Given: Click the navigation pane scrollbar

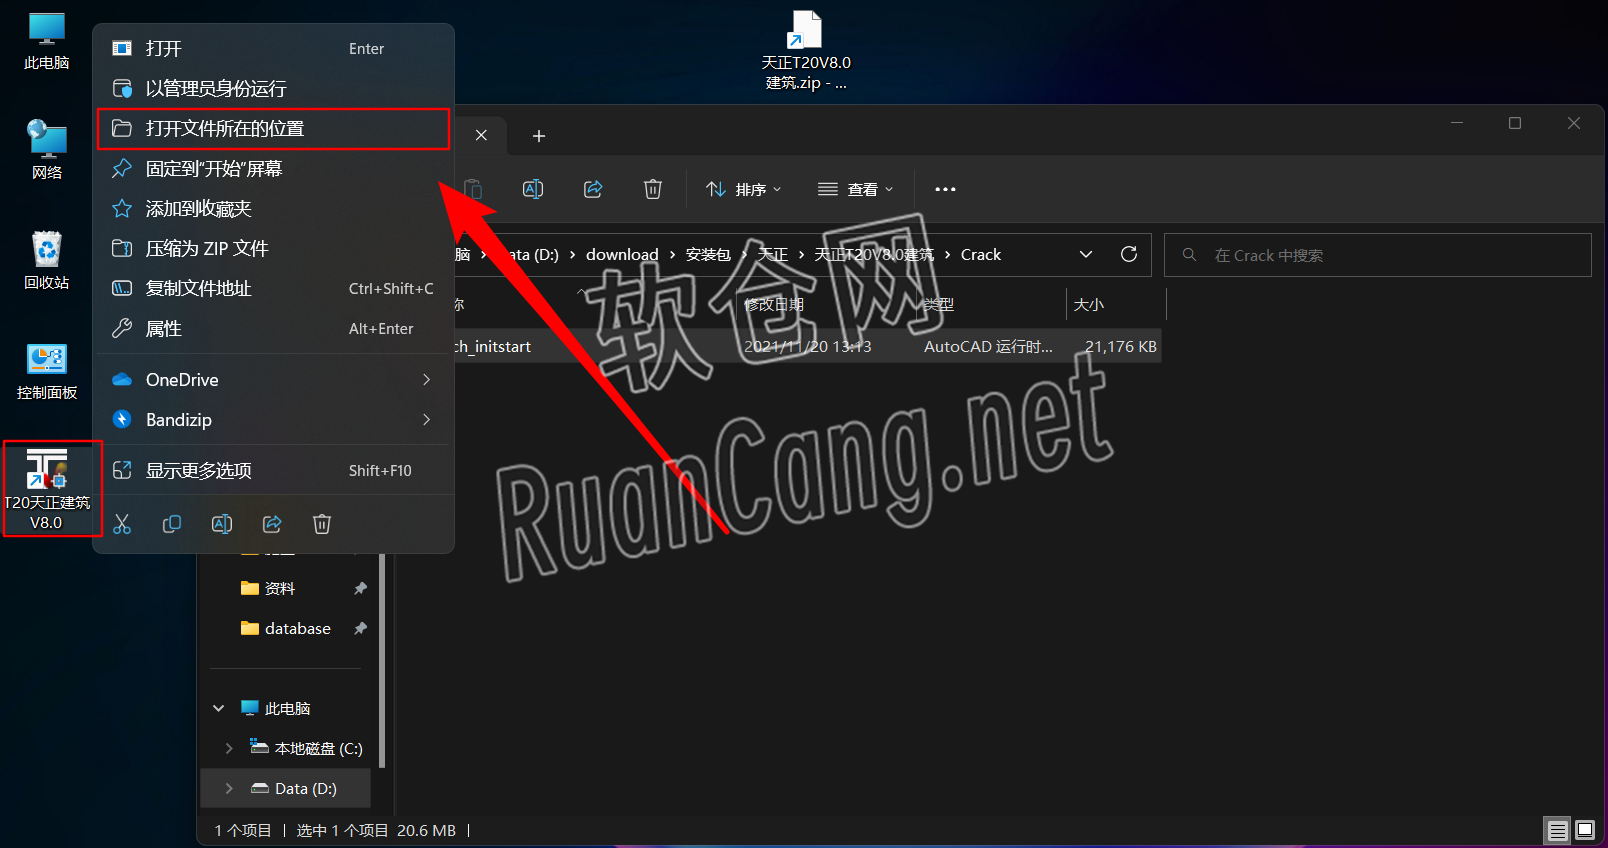Looking at the screenshot, I should (383, 660).
